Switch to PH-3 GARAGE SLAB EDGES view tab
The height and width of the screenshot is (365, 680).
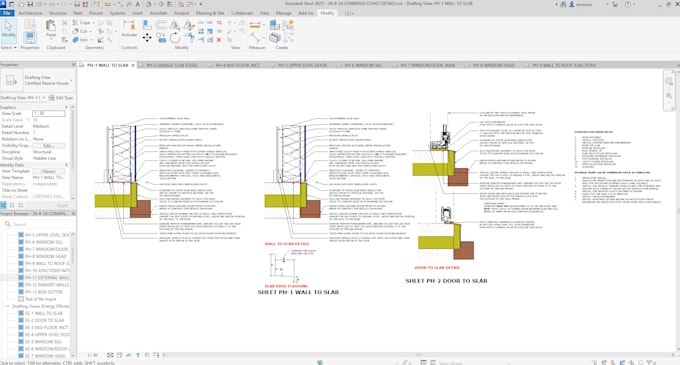click(x=172, y=65)
